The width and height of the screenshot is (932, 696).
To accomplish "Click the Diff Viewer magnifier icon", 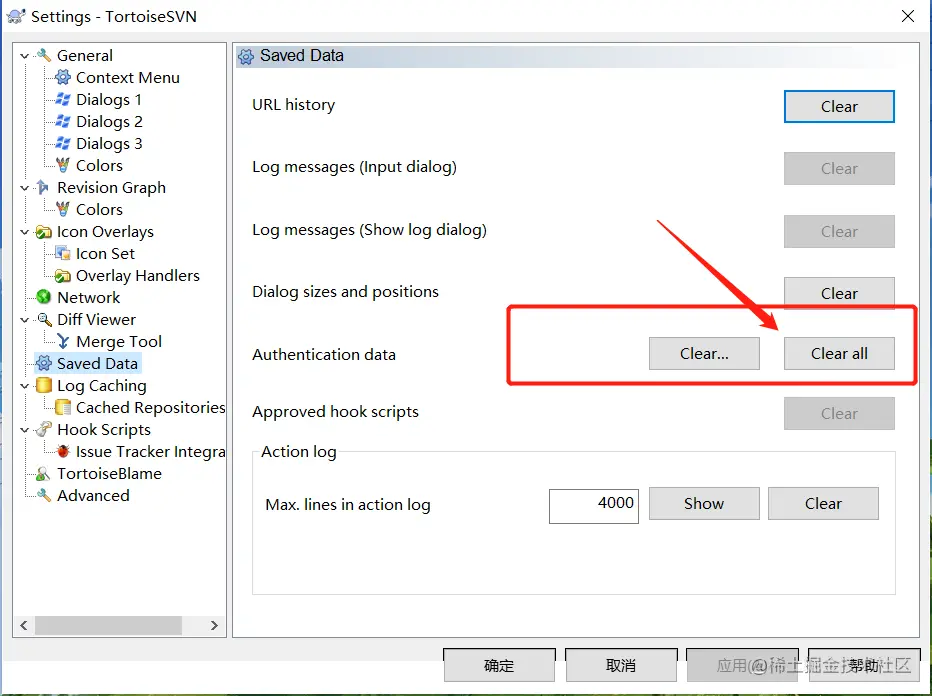I will click(44, 319).
